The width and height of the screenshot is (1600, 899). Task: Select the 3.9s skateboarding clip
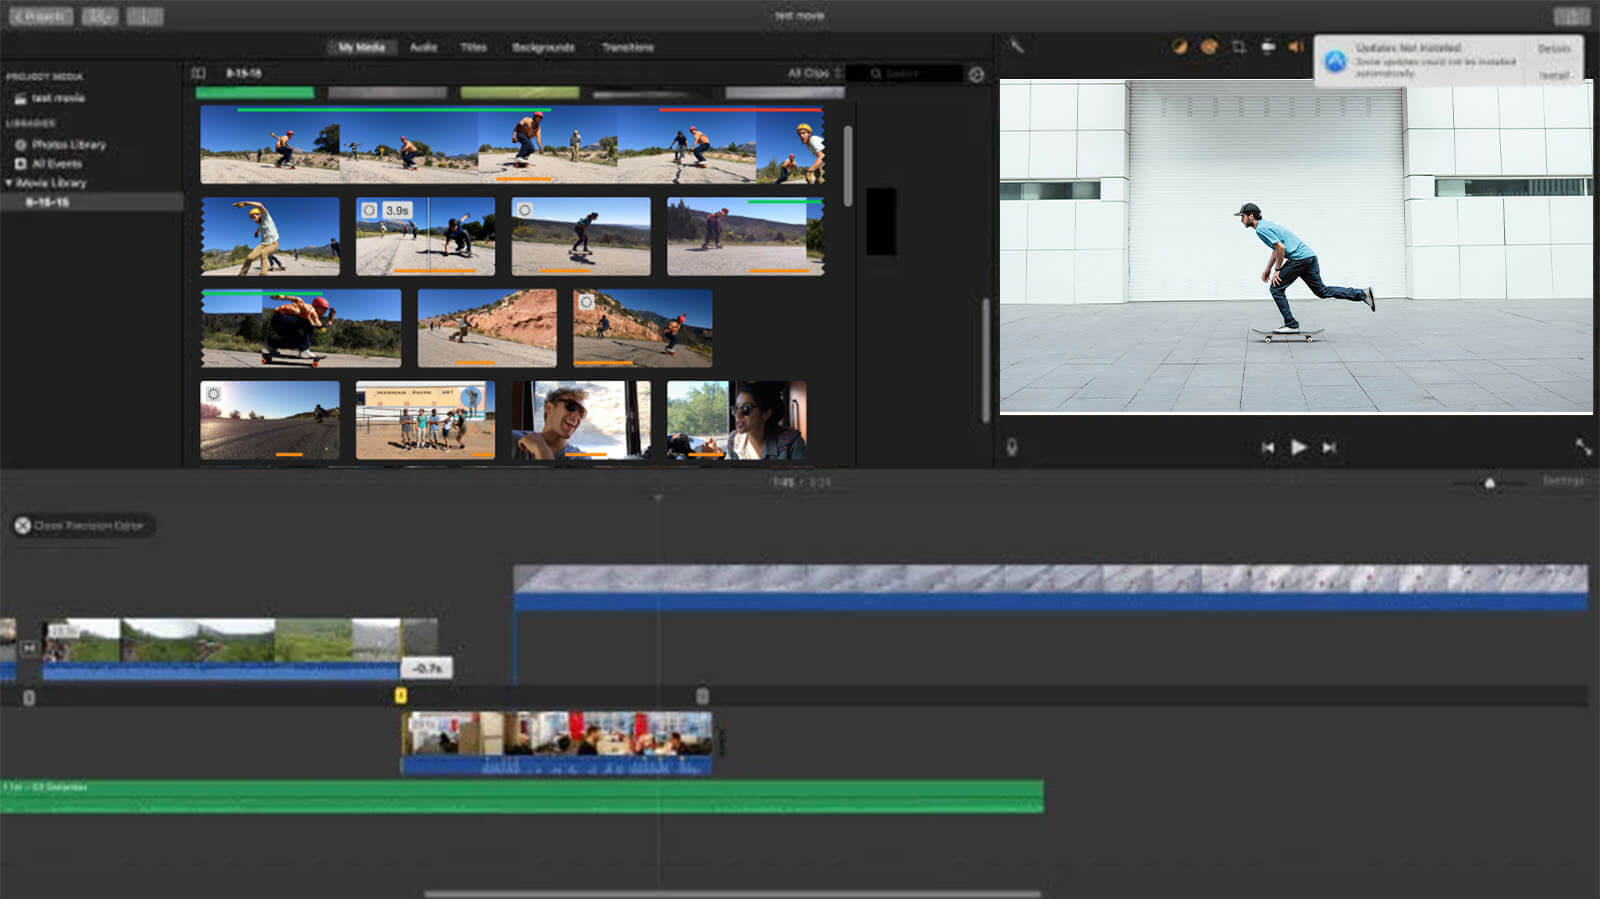[x=425, y=236]
